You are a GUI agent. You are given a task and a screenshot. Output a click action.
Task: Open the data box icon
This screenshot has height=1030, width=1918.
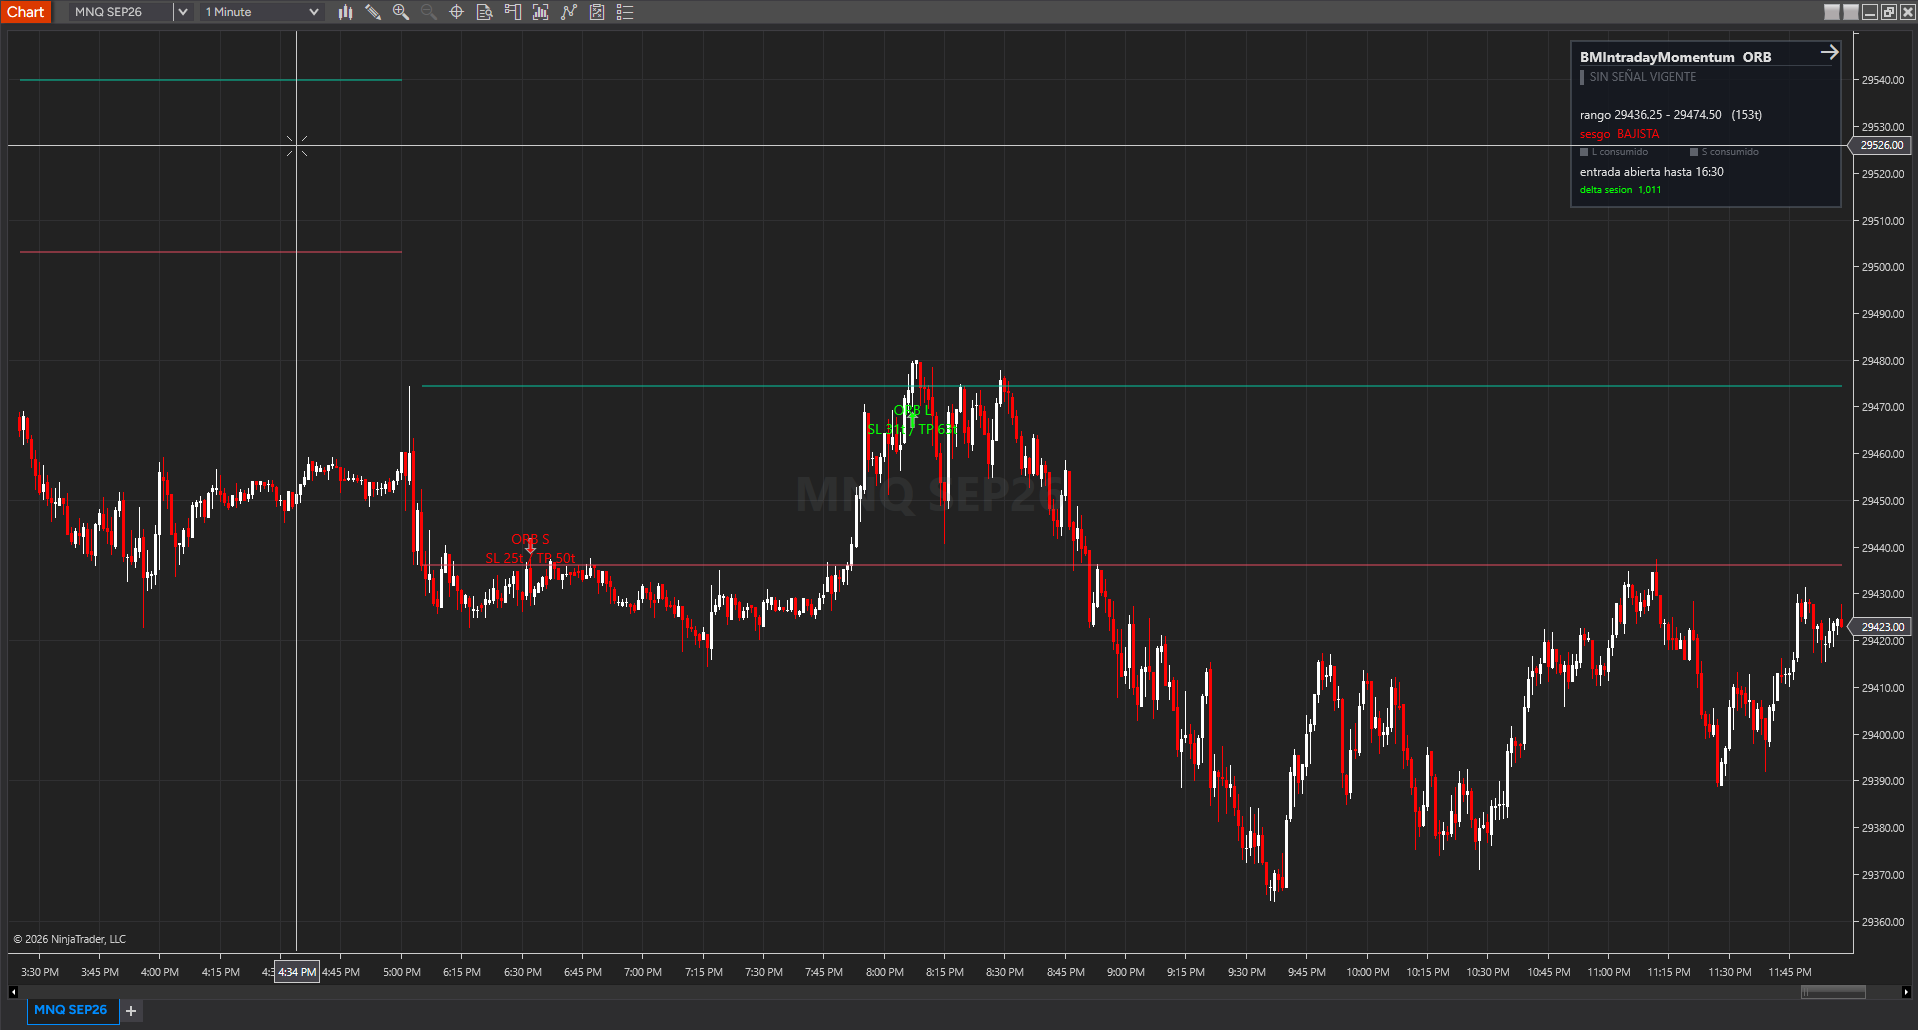(485, 12)
